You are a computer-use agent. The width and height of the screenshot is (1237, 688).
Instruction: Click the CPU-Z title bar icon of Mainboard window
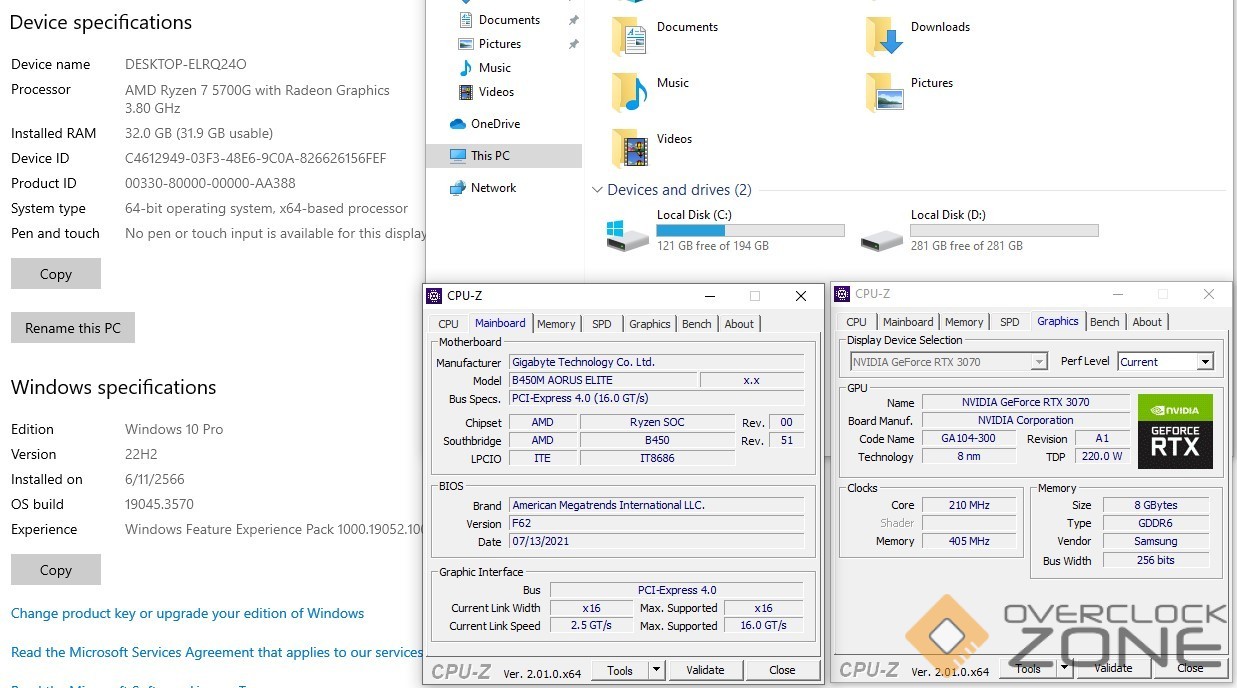pyautogui.click(x=434, y=296)
